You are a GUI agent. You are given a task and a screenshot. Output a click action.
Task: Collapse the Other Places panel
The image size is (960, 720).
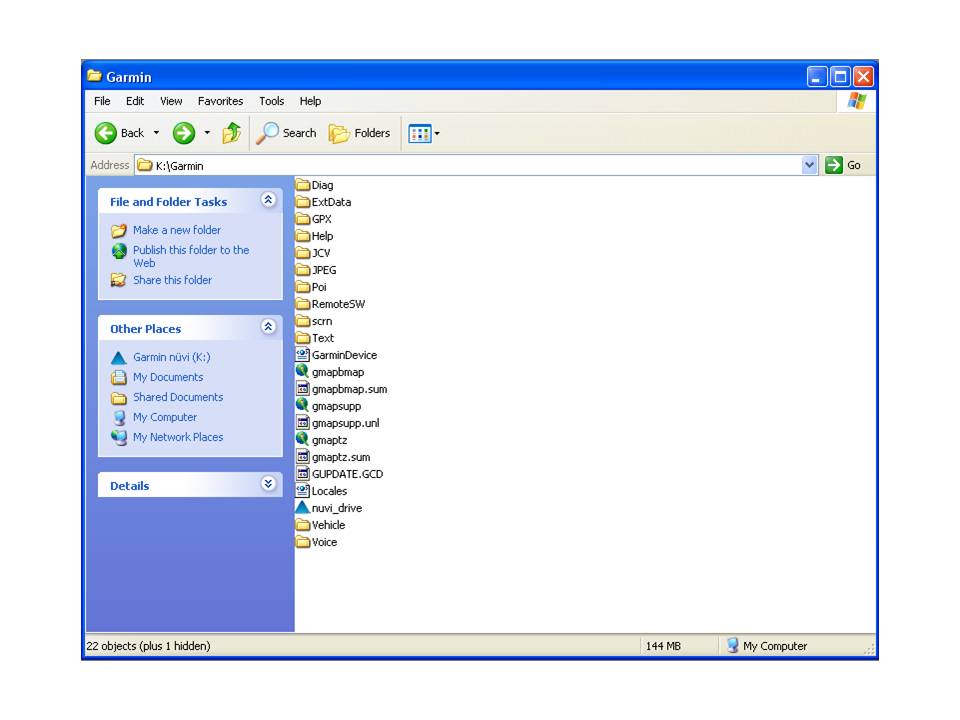click(268, 327)
